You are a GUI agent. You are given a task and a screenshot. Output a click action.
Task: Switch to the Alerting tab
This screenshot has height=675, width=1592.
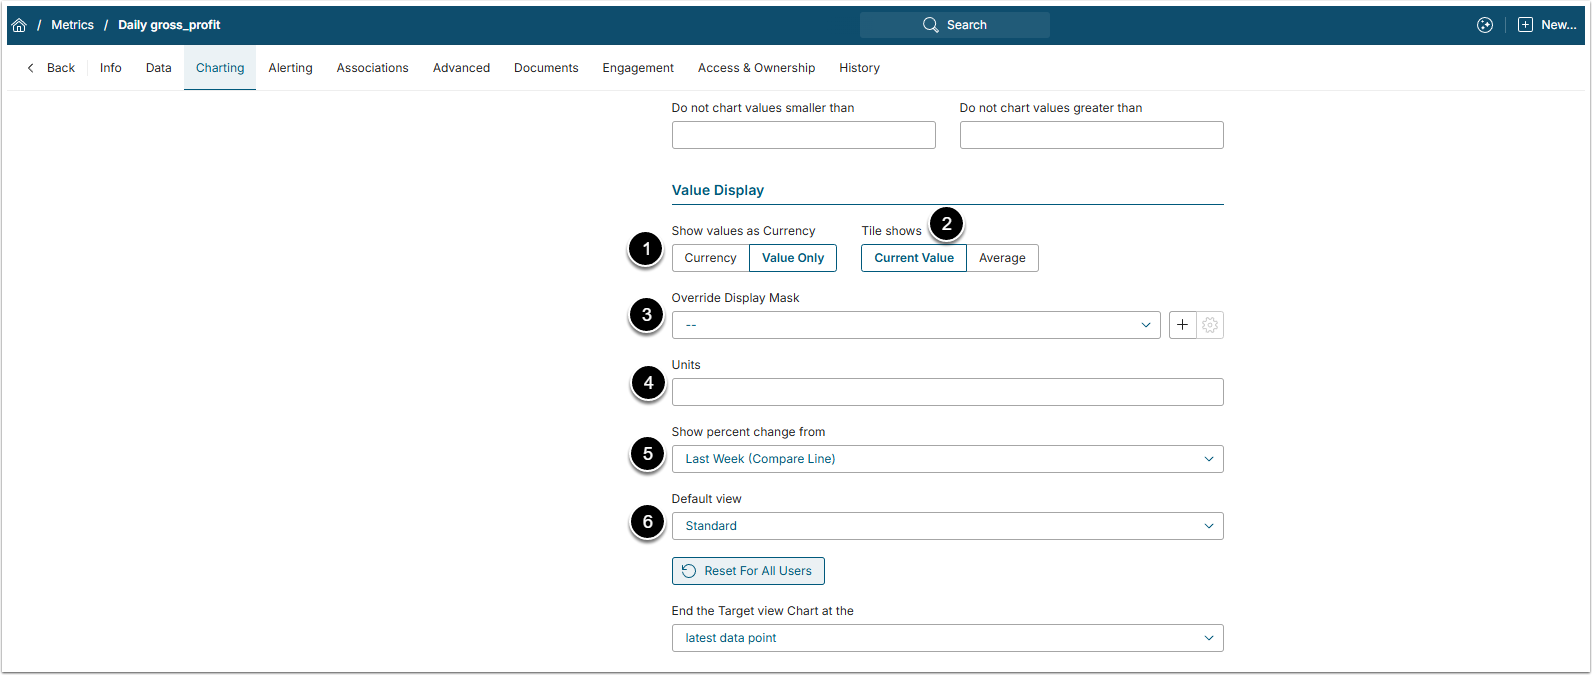click(x=290, y=68)
